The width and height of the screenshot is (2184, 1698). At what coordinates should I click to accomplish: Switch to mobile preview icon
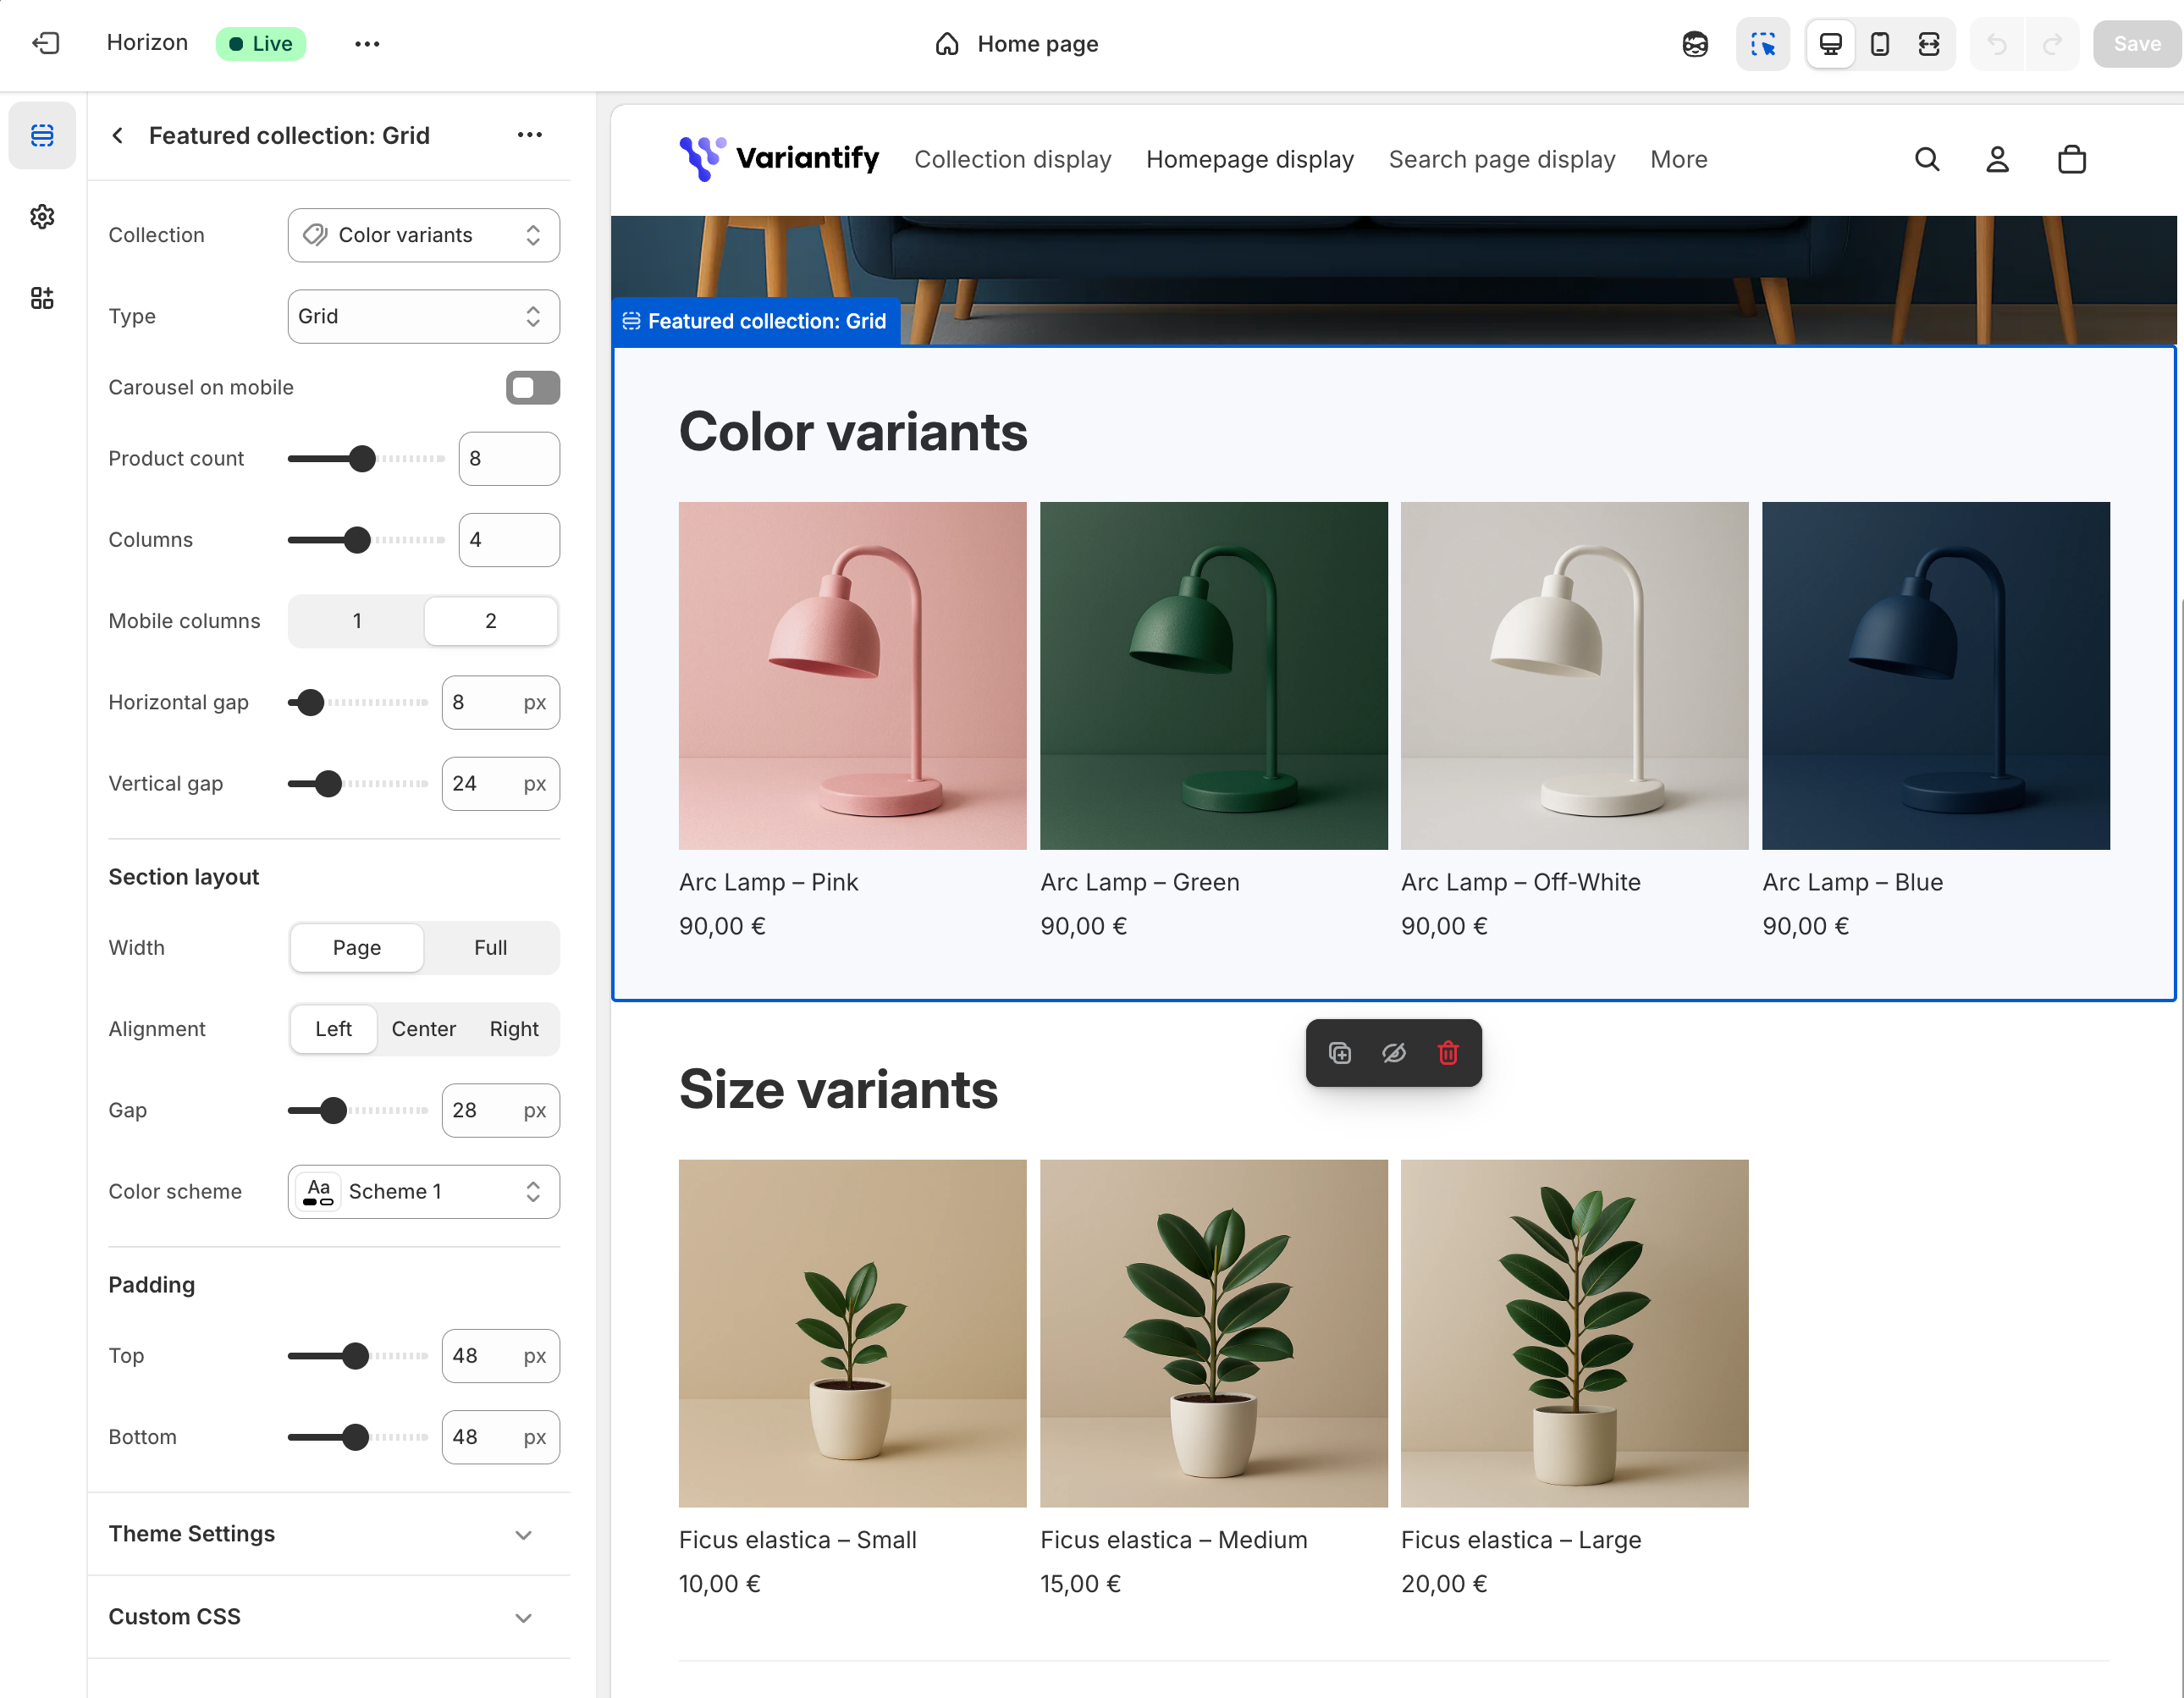(x=1879, y=44)
